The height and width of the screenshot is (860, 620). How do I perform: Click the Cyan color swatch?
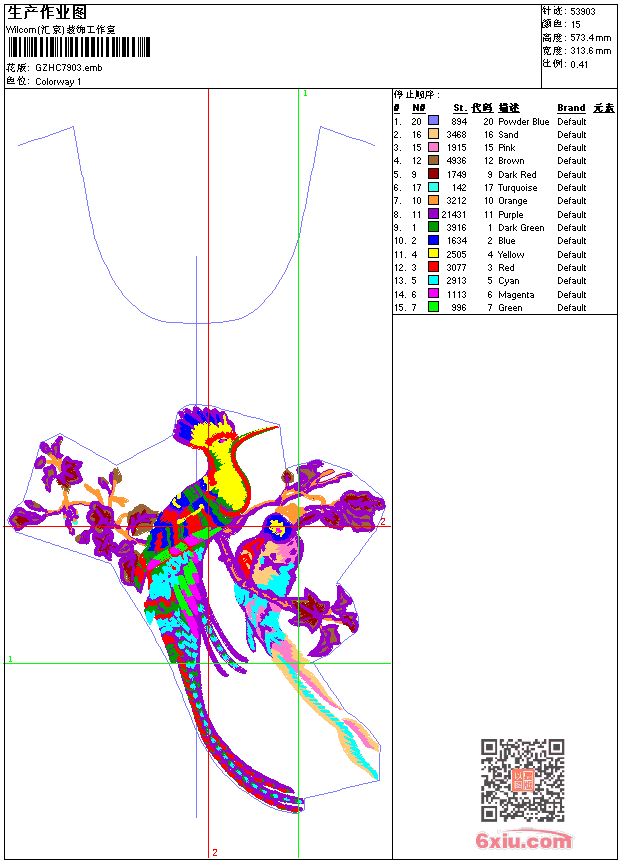pyautogui.click(x=433, y=280)
